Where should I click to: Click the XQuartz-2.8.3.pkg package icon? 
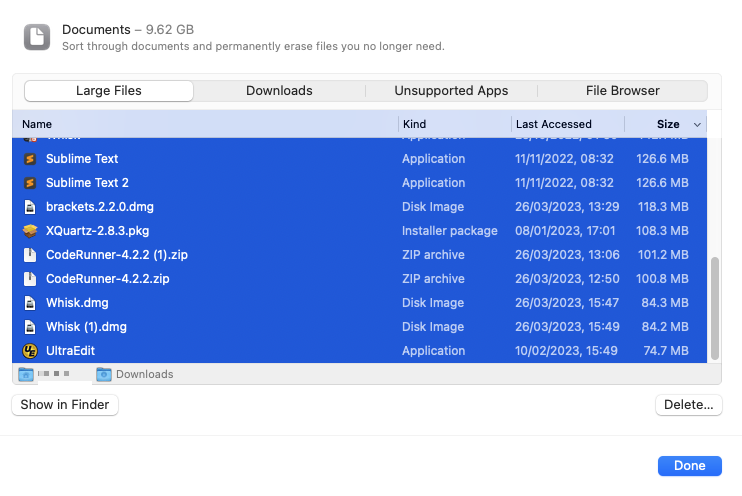point(30,231)
